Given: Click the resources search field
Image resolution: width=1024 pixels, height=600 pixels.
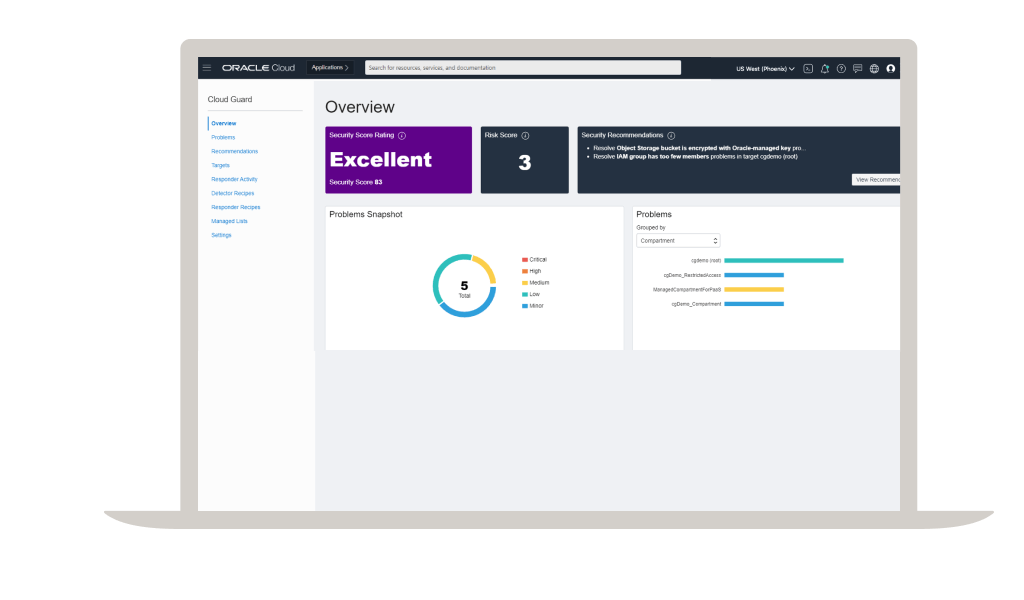Looking at the screenshot, I should pos(522,68).
